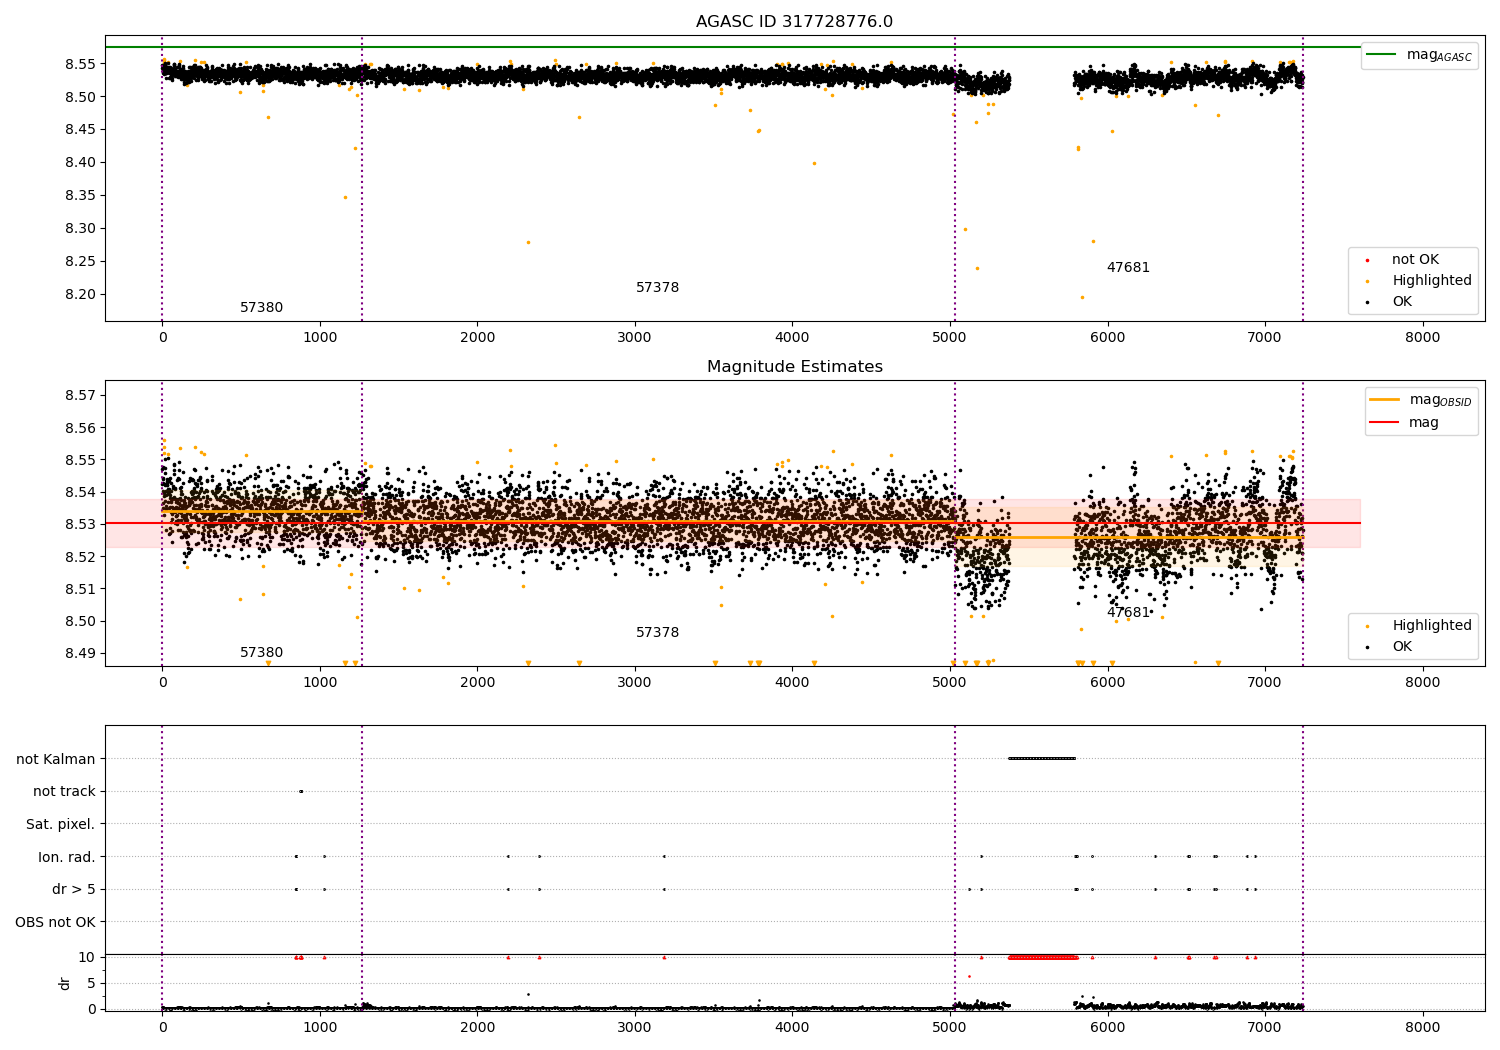
Task: Click OBSID label 57378 in Magnitude Estimates plot
Action: [x=657, y=633]
